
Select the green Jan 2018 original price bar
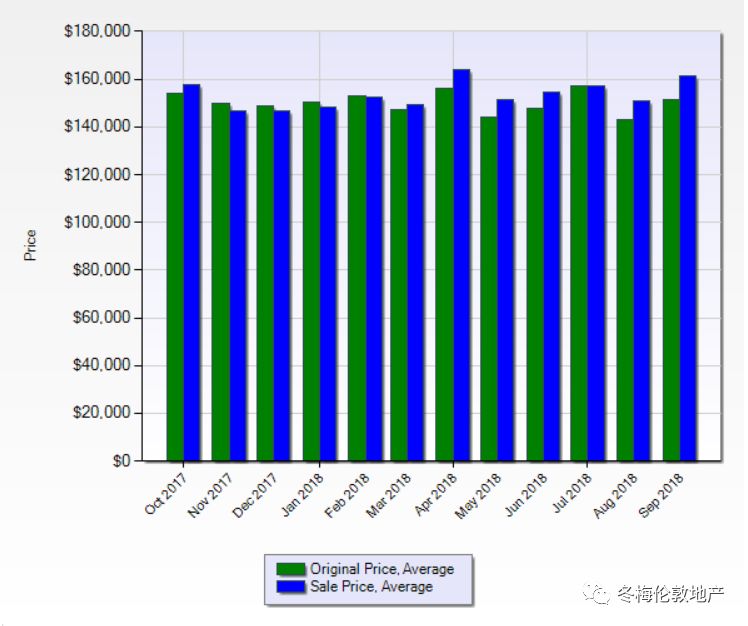(x=311, y=281)
